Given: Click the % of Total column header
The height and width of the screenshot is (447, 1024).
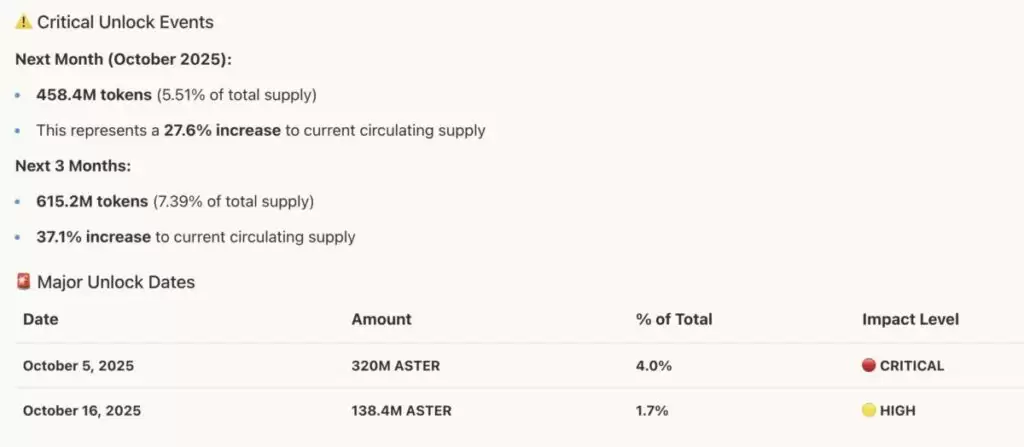Looking at the screenshot, I should [x=674, y=320].
